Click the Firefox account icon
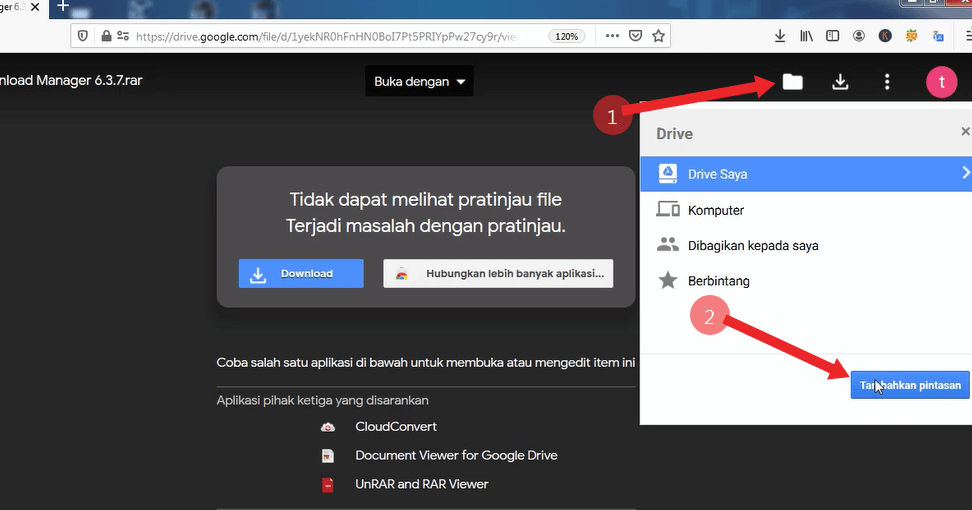972x510 pixels. click(859, 36)
